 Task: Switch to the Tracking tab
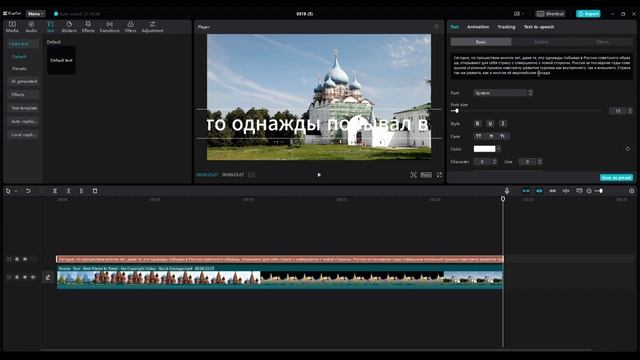pos(506,27)
